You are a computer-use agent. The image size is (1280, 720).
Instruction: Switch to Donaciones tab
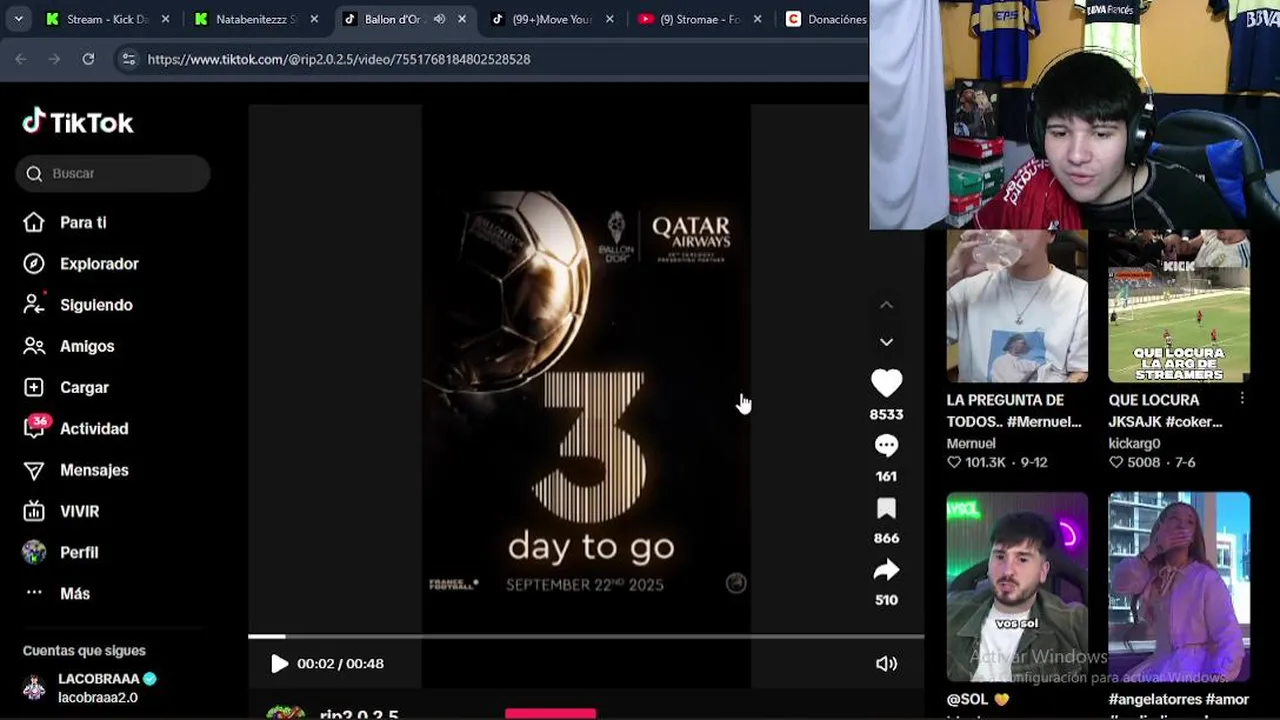point(824,19)
